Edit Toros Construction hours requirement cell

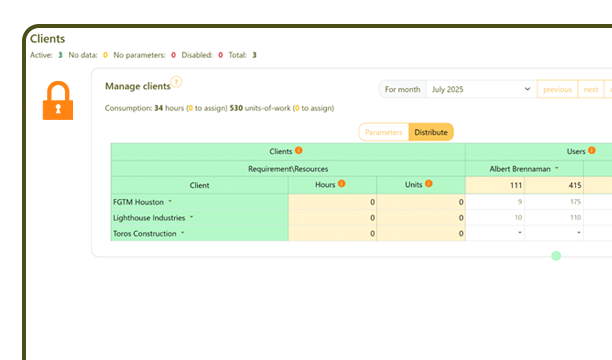[333, 233]
